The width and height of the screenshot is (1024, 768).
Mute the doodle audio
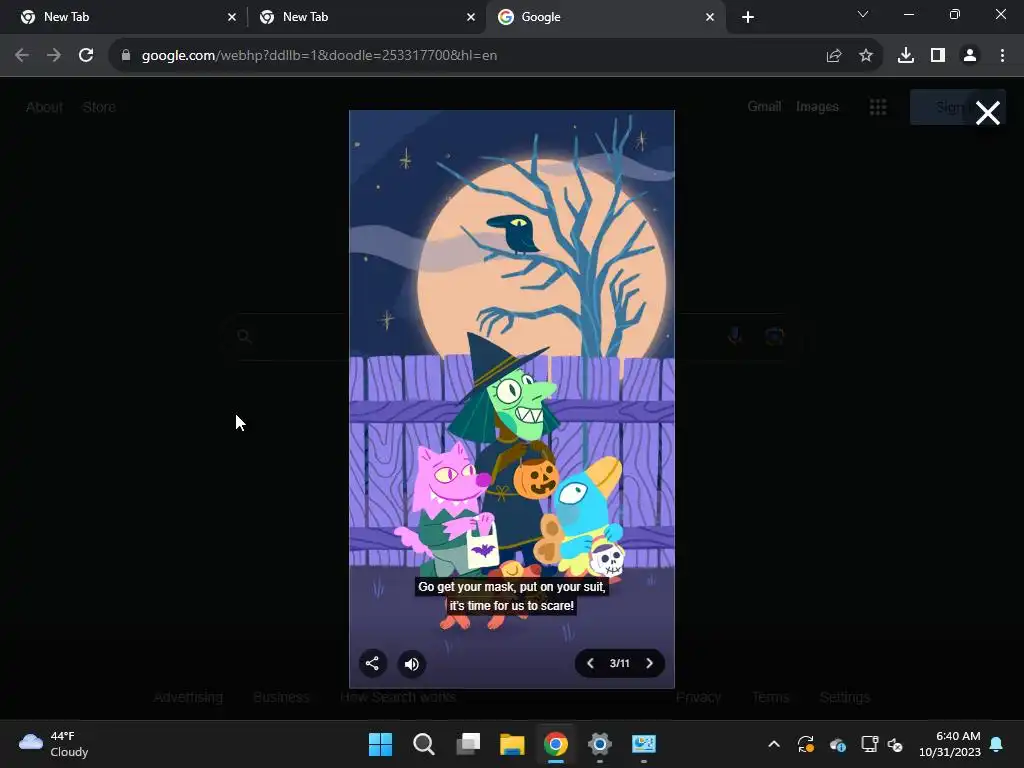tap(412, 664)
